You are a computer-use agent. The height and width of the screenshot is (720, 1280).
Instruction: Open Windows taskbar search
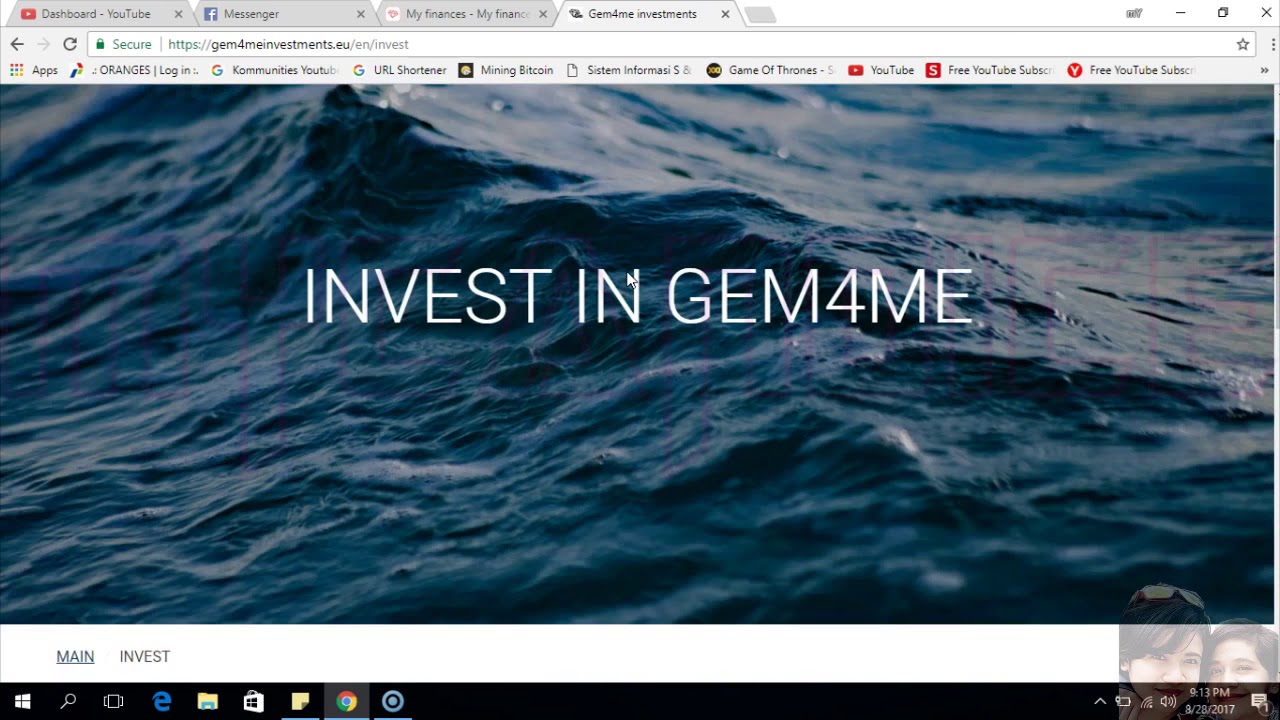tap(68, 701)
